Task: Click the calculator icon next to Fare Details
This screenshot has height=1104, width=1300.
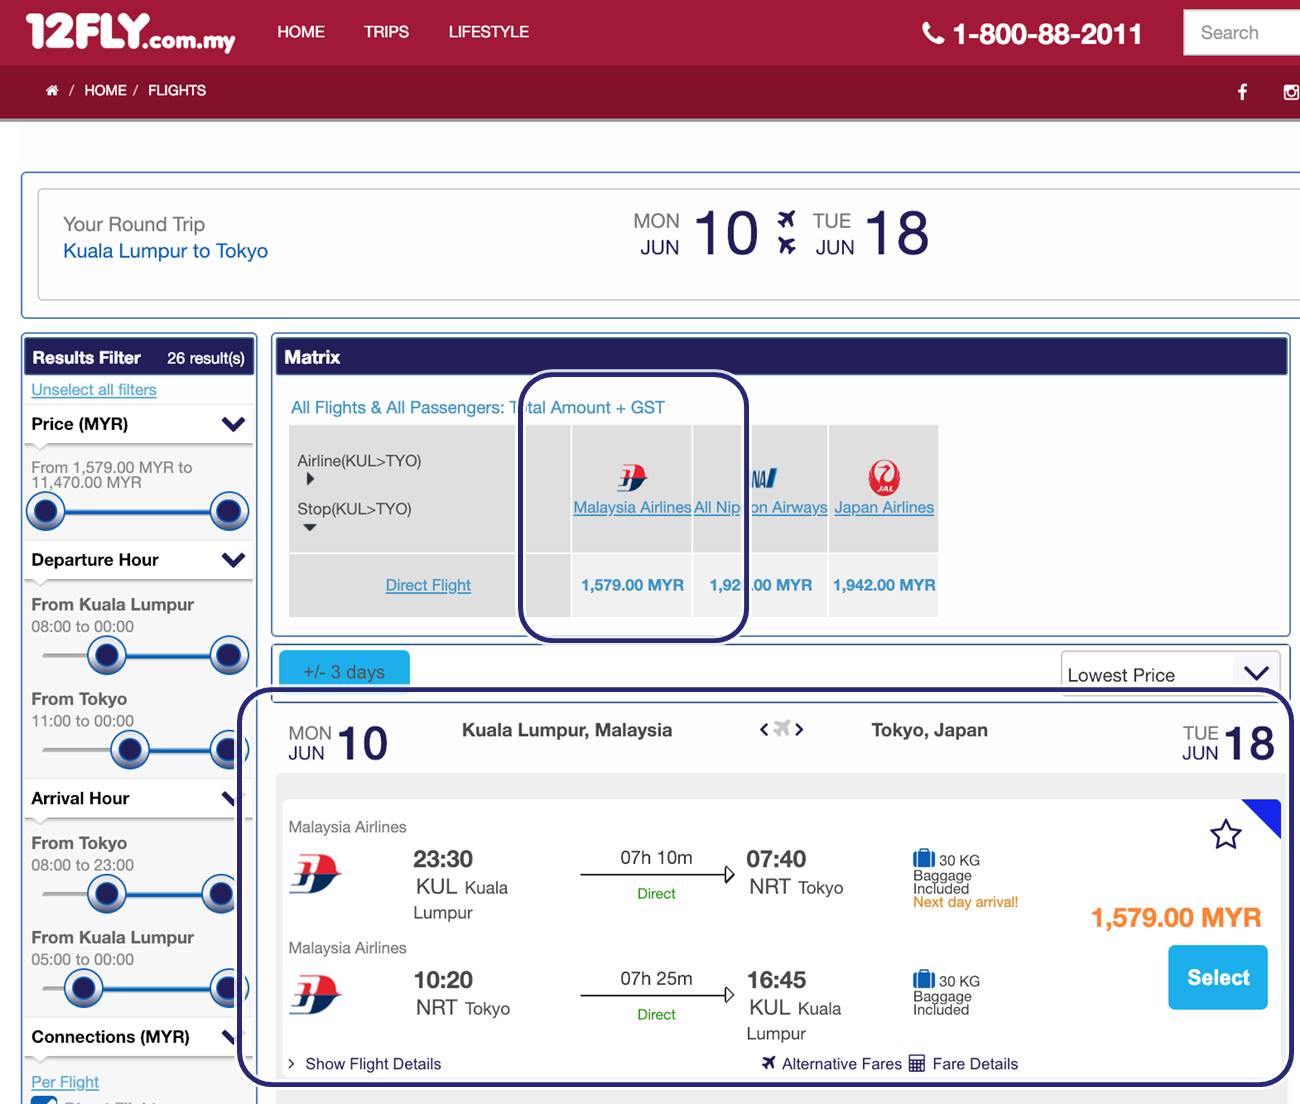Action: click(917, 1063)
